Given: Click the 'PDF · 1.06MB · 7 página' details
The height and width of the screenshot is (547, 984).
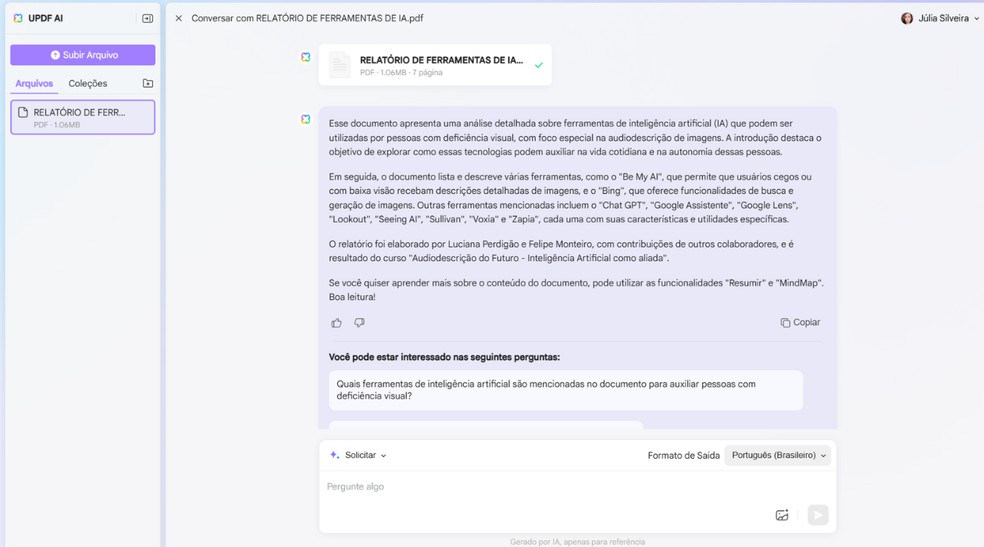Looking at the screenshot, I should click(x=401, y=73).
